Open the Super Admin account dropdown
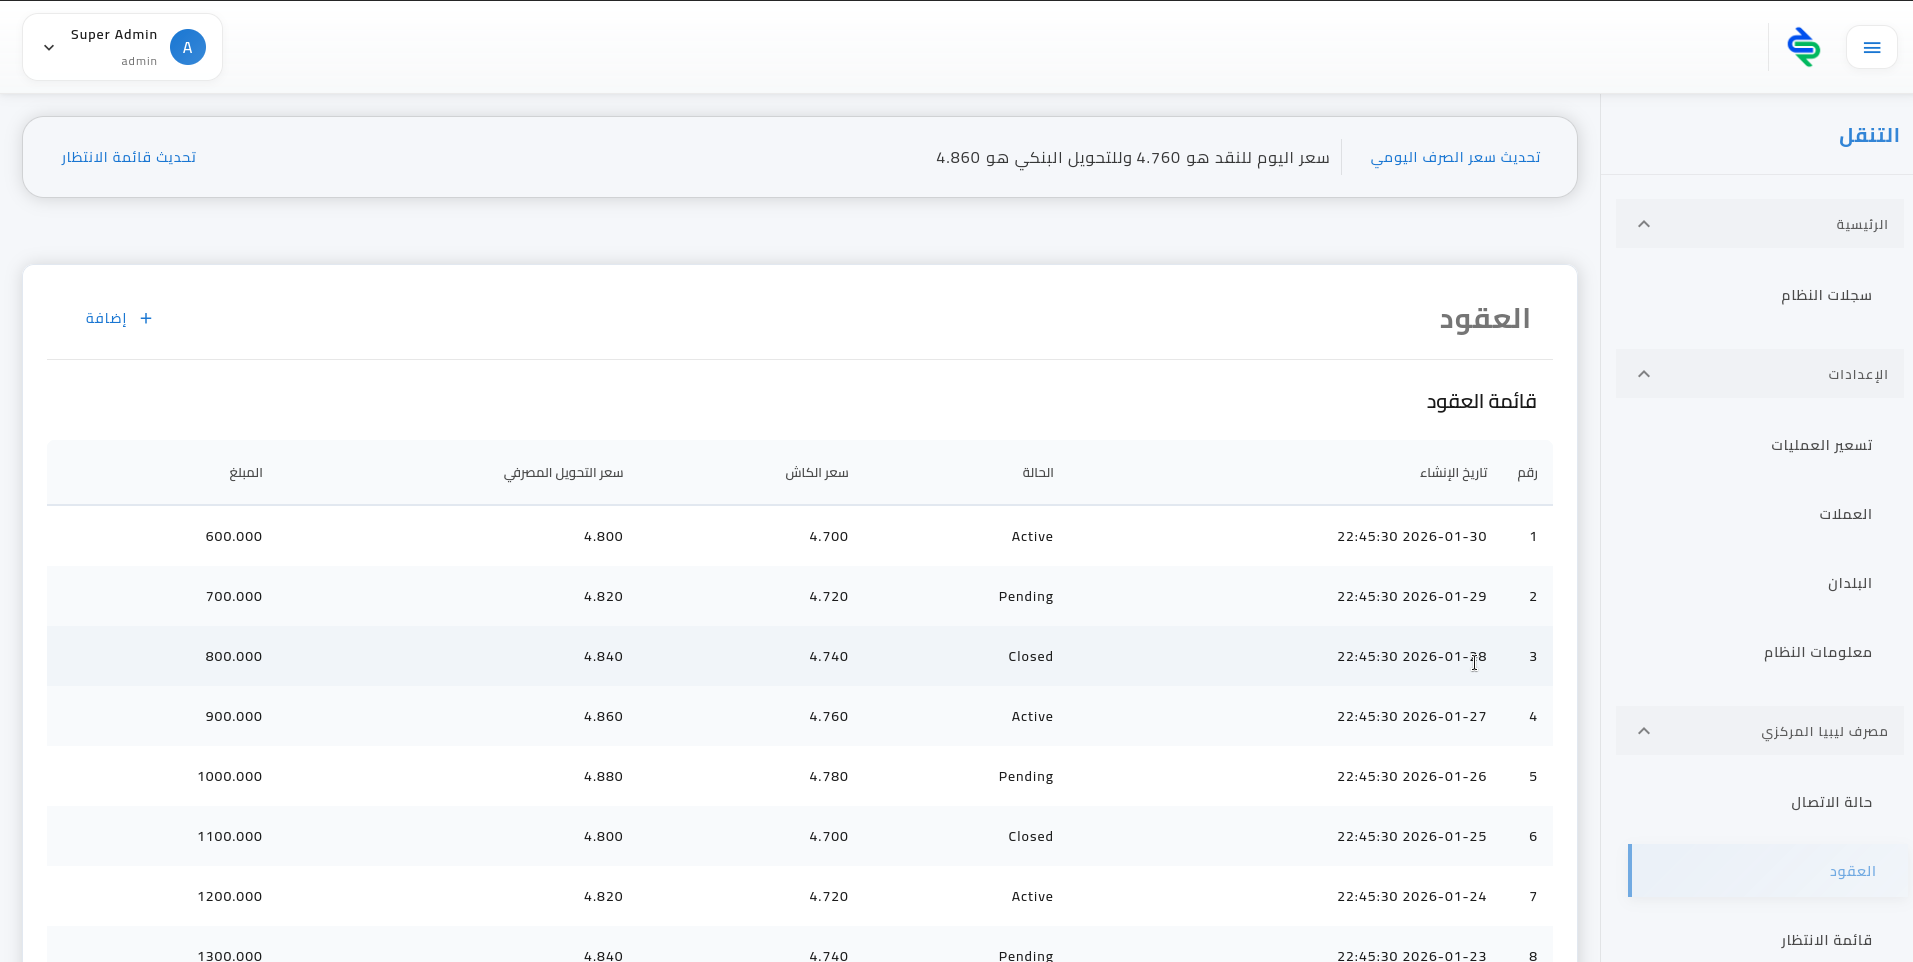 49,47
